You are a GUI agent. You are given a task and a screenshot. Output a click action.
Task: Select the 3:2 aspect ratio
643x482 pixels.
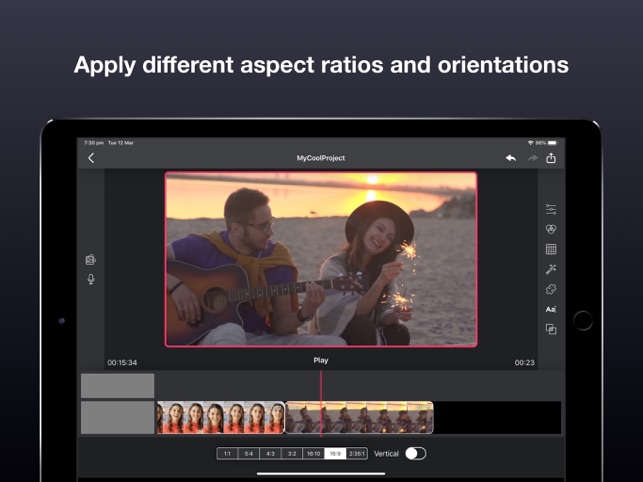(292, 454)
